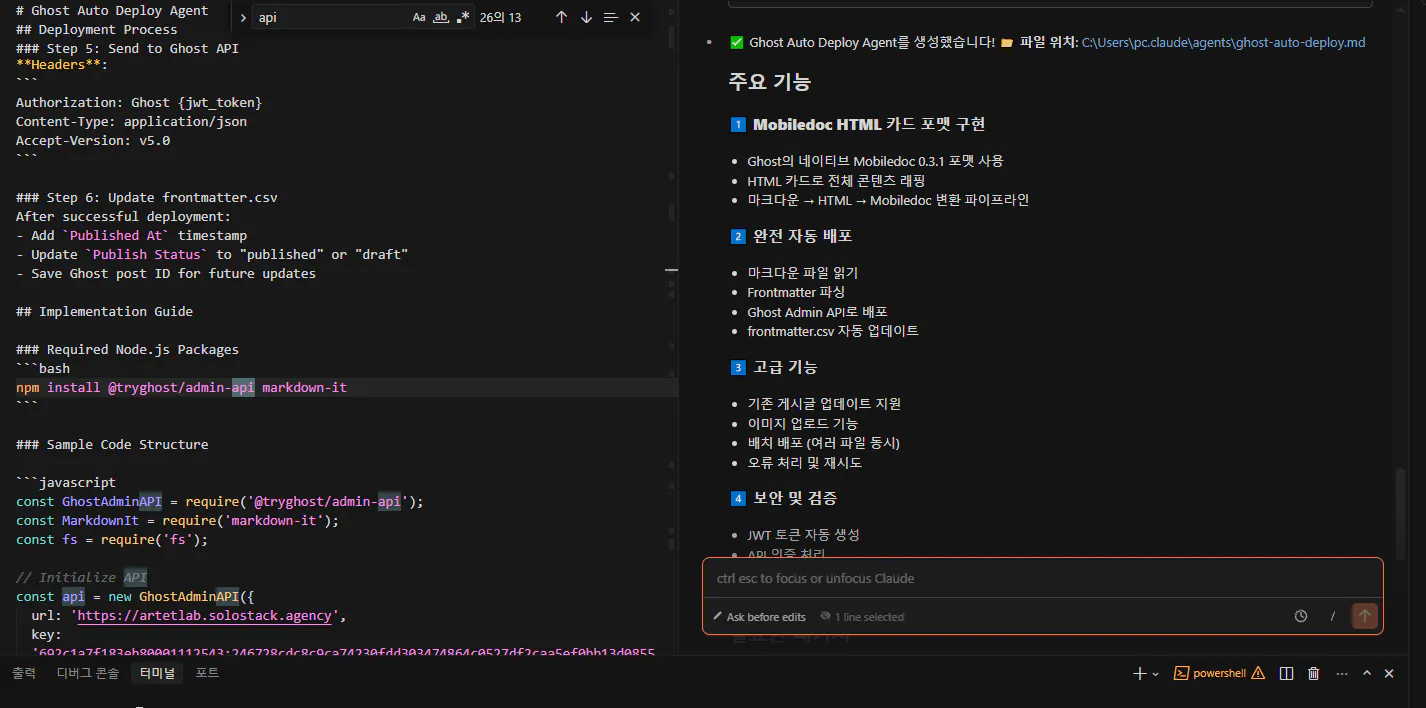Create a new terminal with plus icon
Screen dimensions: 1426x708
pyautogui.click(x=1139, y=674)
